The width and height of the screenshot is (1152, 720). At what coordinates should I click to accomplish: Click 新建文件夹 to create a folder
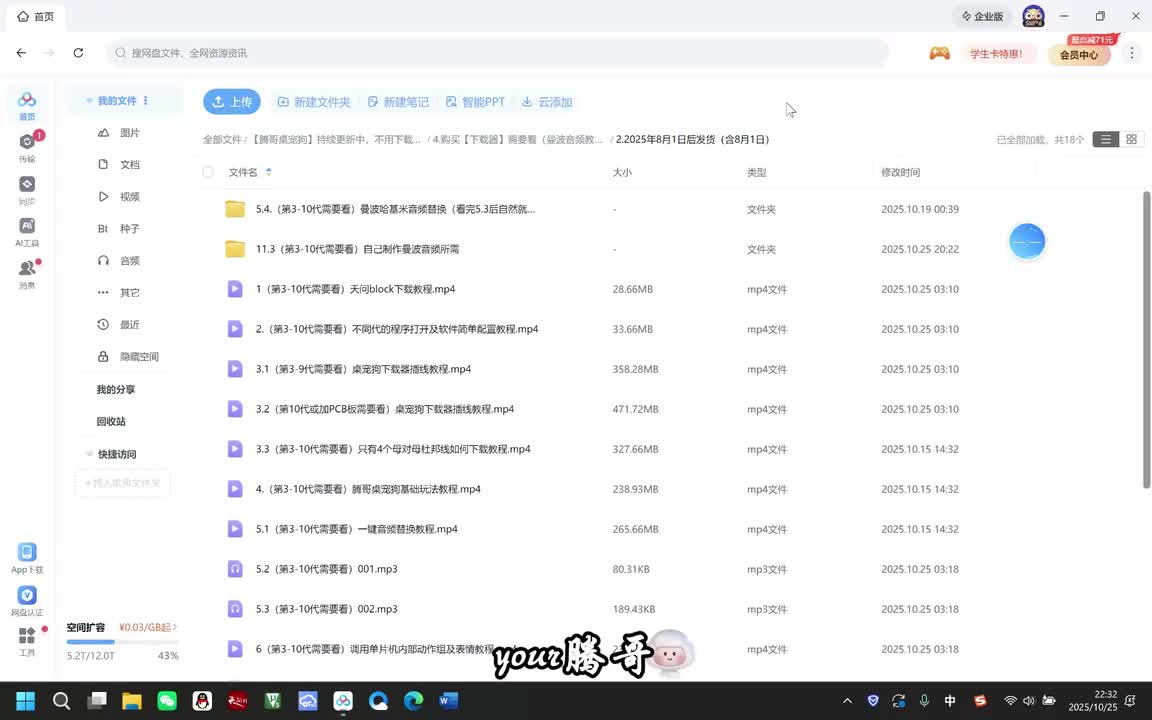tap(314, 102)
